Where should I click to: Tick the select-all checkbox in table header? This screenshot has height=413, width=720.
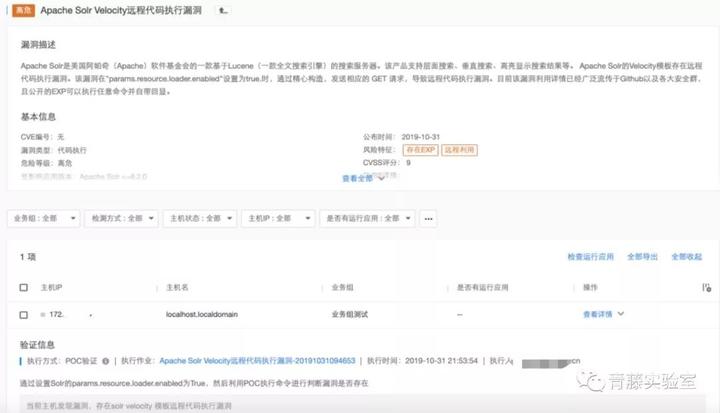pos(24,288)
